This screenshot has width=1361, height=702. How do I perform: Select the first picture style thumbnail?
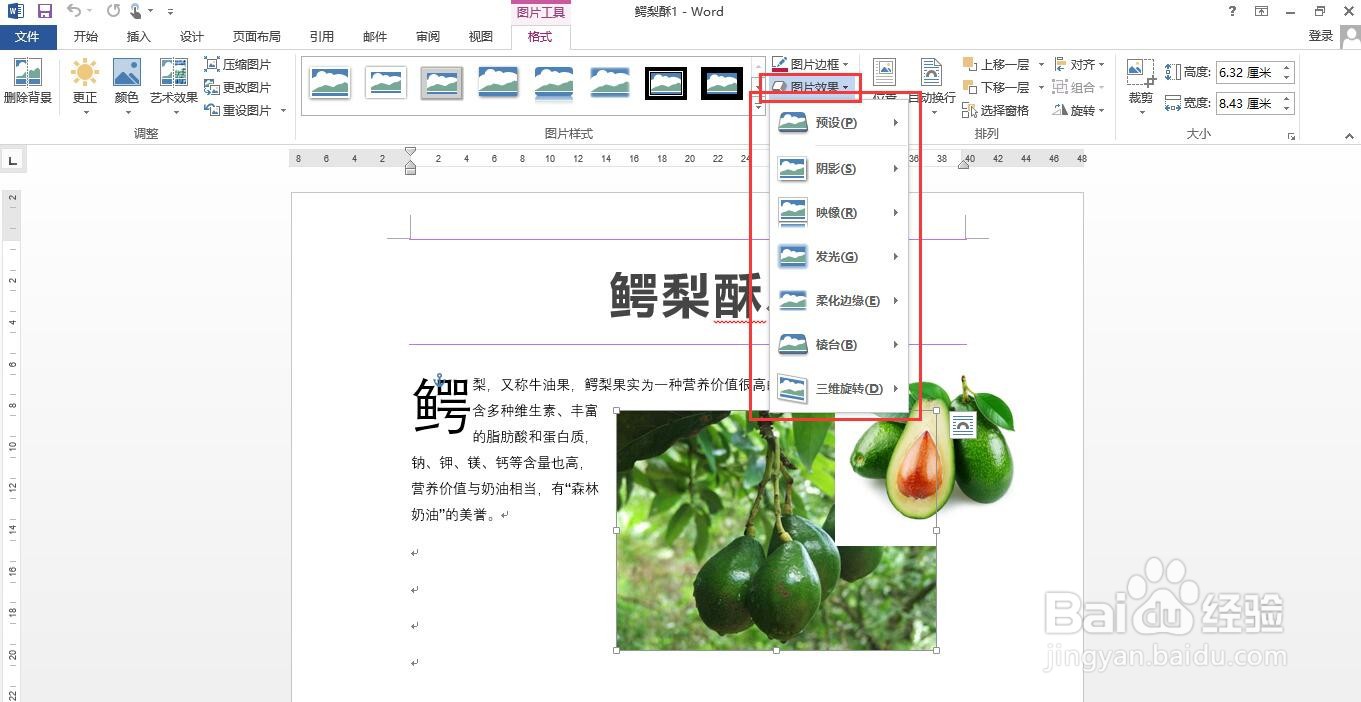[x=329, y=83]
